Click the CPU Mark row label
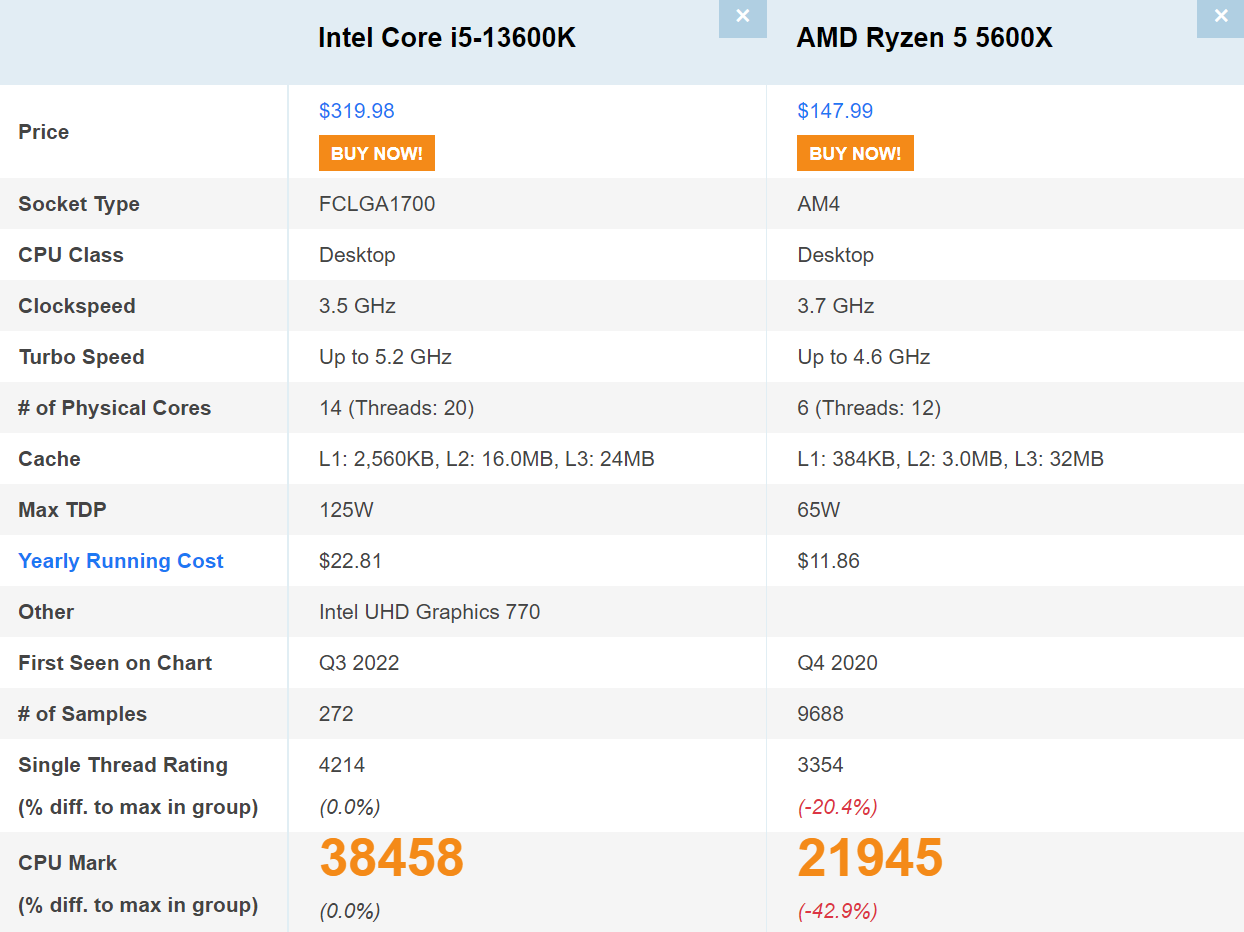Screen dimensions: 1244x932 (68, 863)
